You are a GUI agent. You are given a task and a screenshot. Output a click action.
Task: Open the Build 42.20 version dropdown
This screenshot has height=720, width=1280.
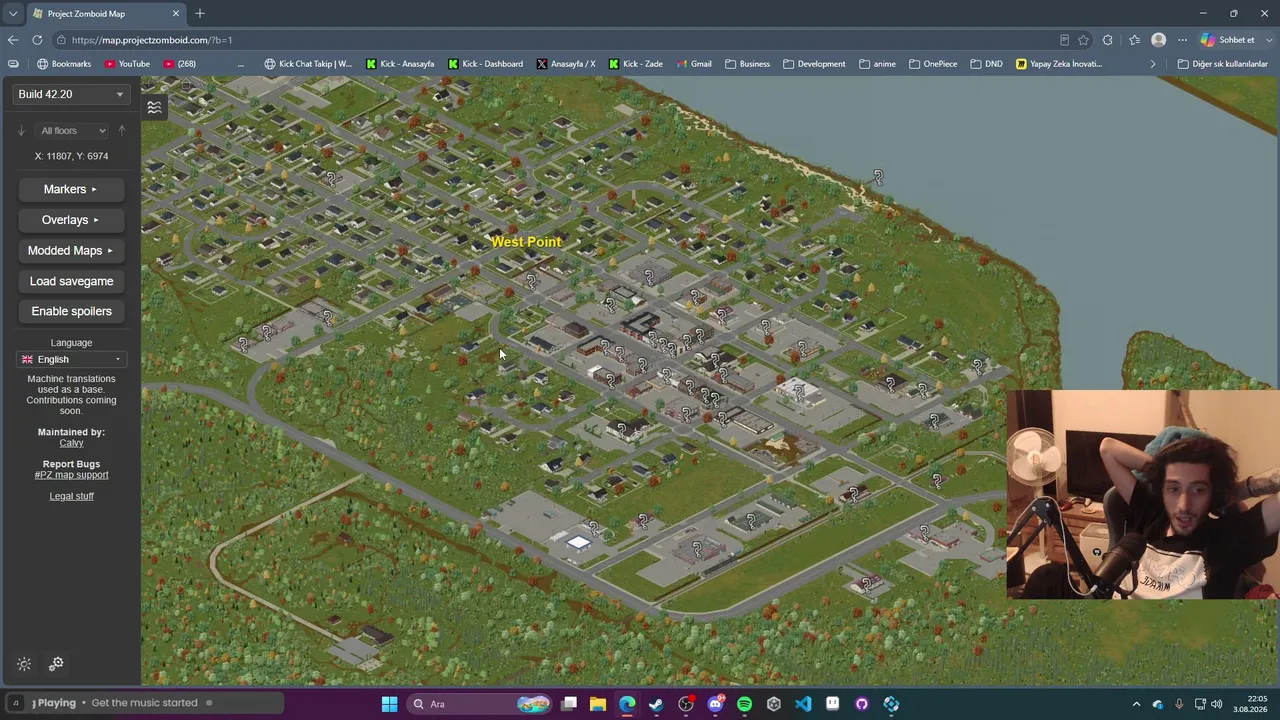(x=71, y=94)
